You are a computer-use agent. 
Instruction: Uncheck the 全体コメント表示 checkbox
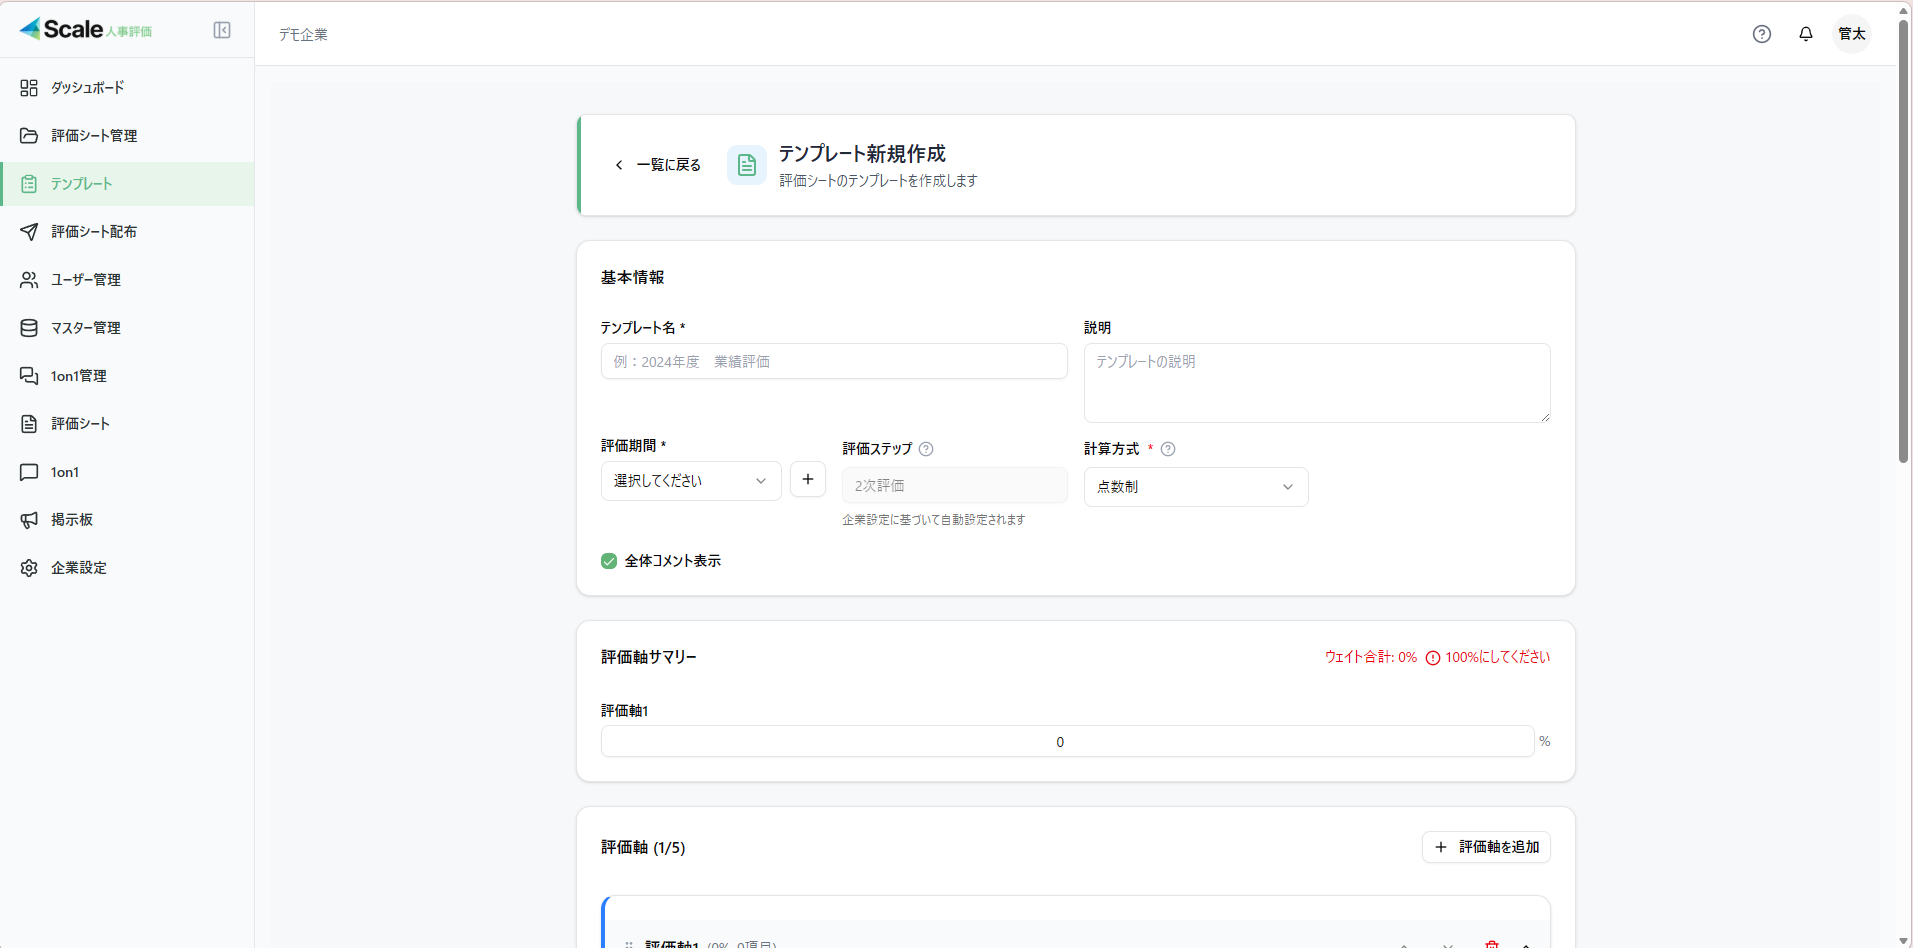(608, 561)
